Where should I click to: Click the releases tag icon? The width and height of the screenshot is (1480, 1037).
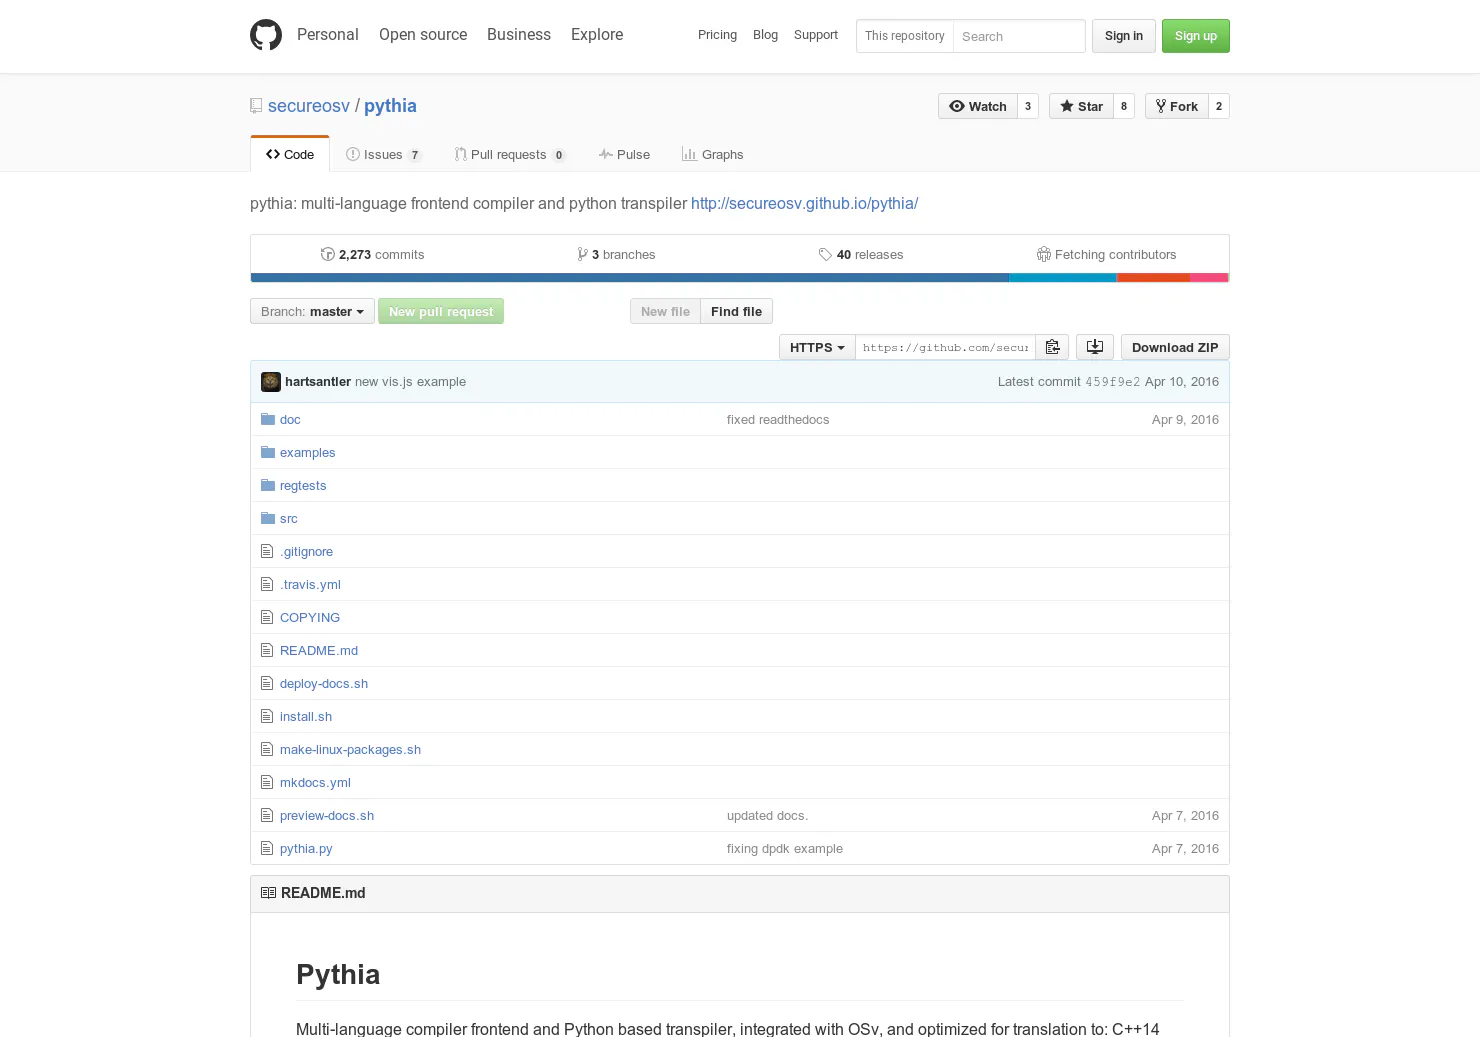pyautogui.click(x=825, y=254)
